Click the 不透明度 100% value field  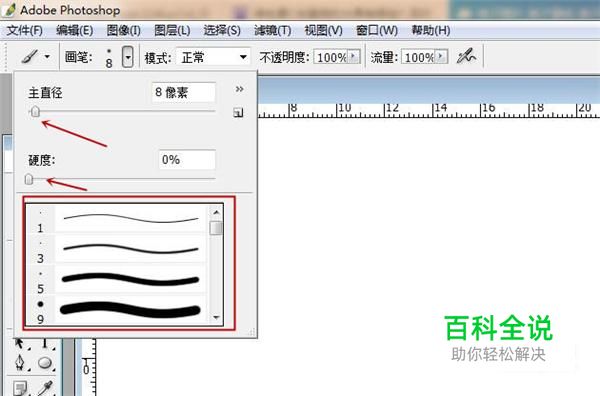coord(331,57)
